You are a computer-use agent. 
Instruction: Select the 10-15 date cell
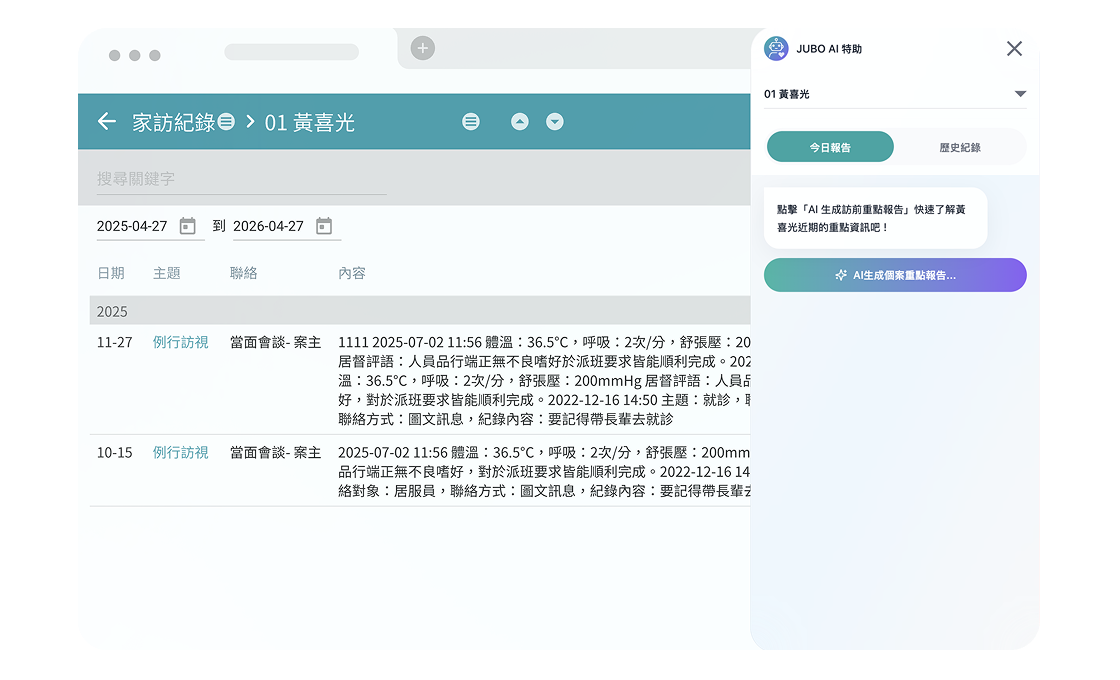(115, 452)
